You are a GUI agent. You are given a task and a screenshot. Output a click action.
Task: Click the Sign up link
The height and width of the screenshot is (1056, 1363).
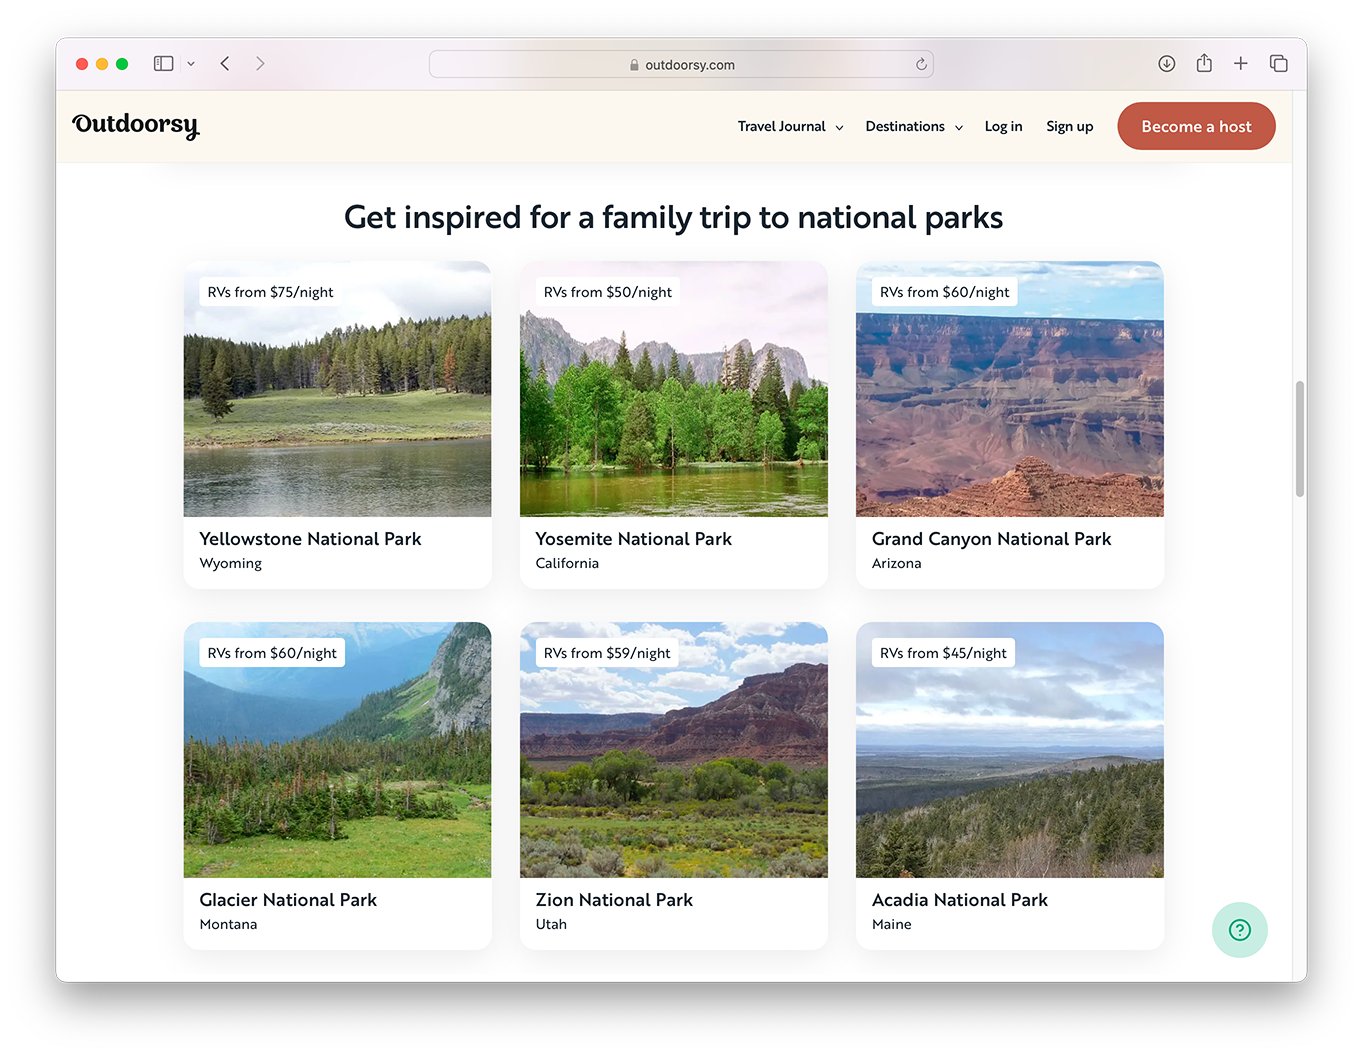[1069, 127]
